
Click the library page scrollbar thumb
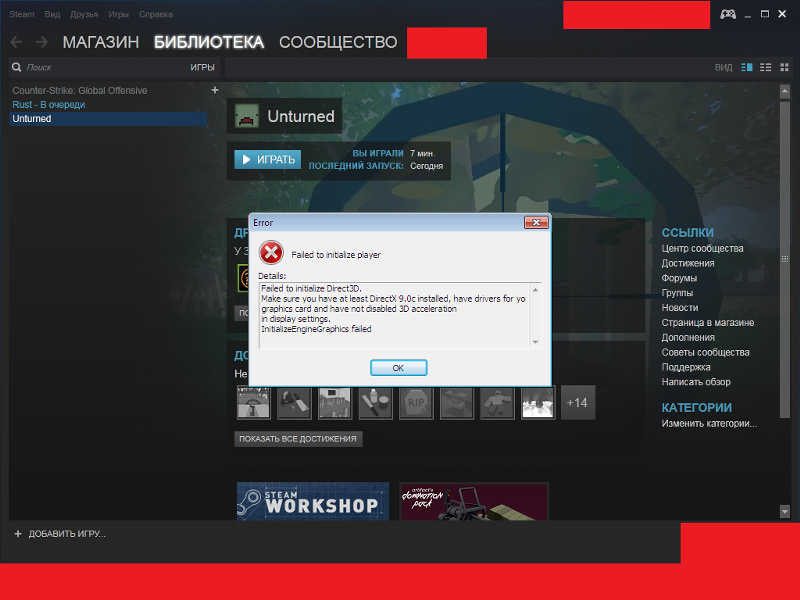pos(785,259)
